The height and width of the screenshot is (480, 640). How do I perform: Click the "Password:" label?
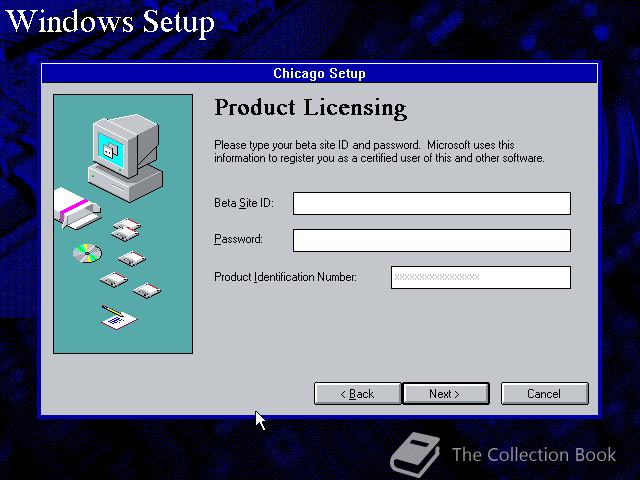coord(238,239)
